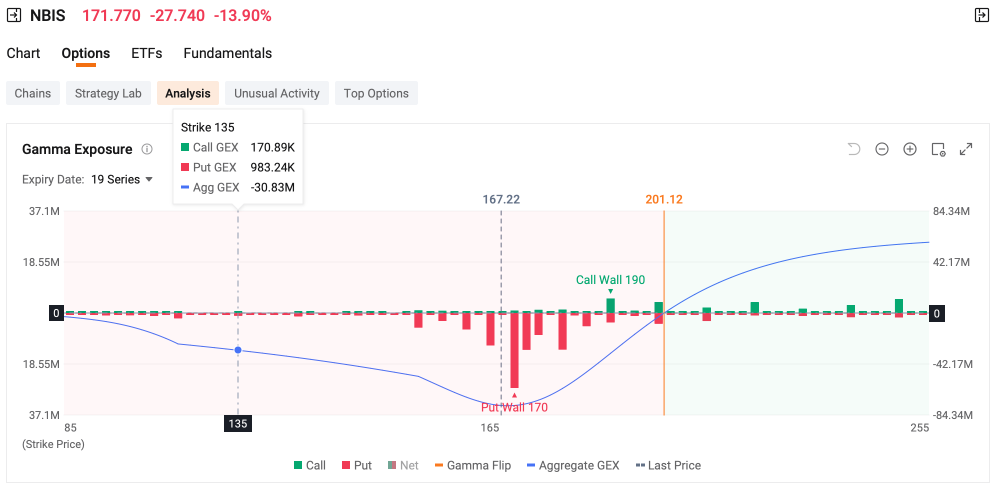Viewport: 996px width, 486px height.
Task: Toggle Aggregate GEX line in legend
Action: click(x=574, y=465)
